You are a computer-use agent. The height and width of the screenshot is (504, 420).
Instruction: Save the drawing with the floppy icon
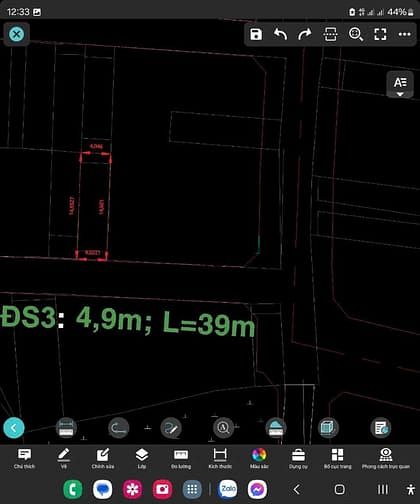[256, 34]
